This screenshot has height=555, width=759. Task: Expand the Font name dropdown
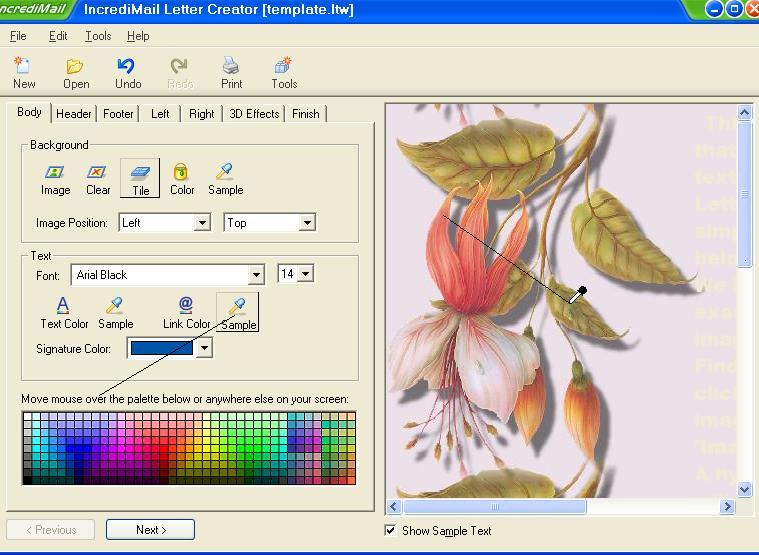pos(256,275)
